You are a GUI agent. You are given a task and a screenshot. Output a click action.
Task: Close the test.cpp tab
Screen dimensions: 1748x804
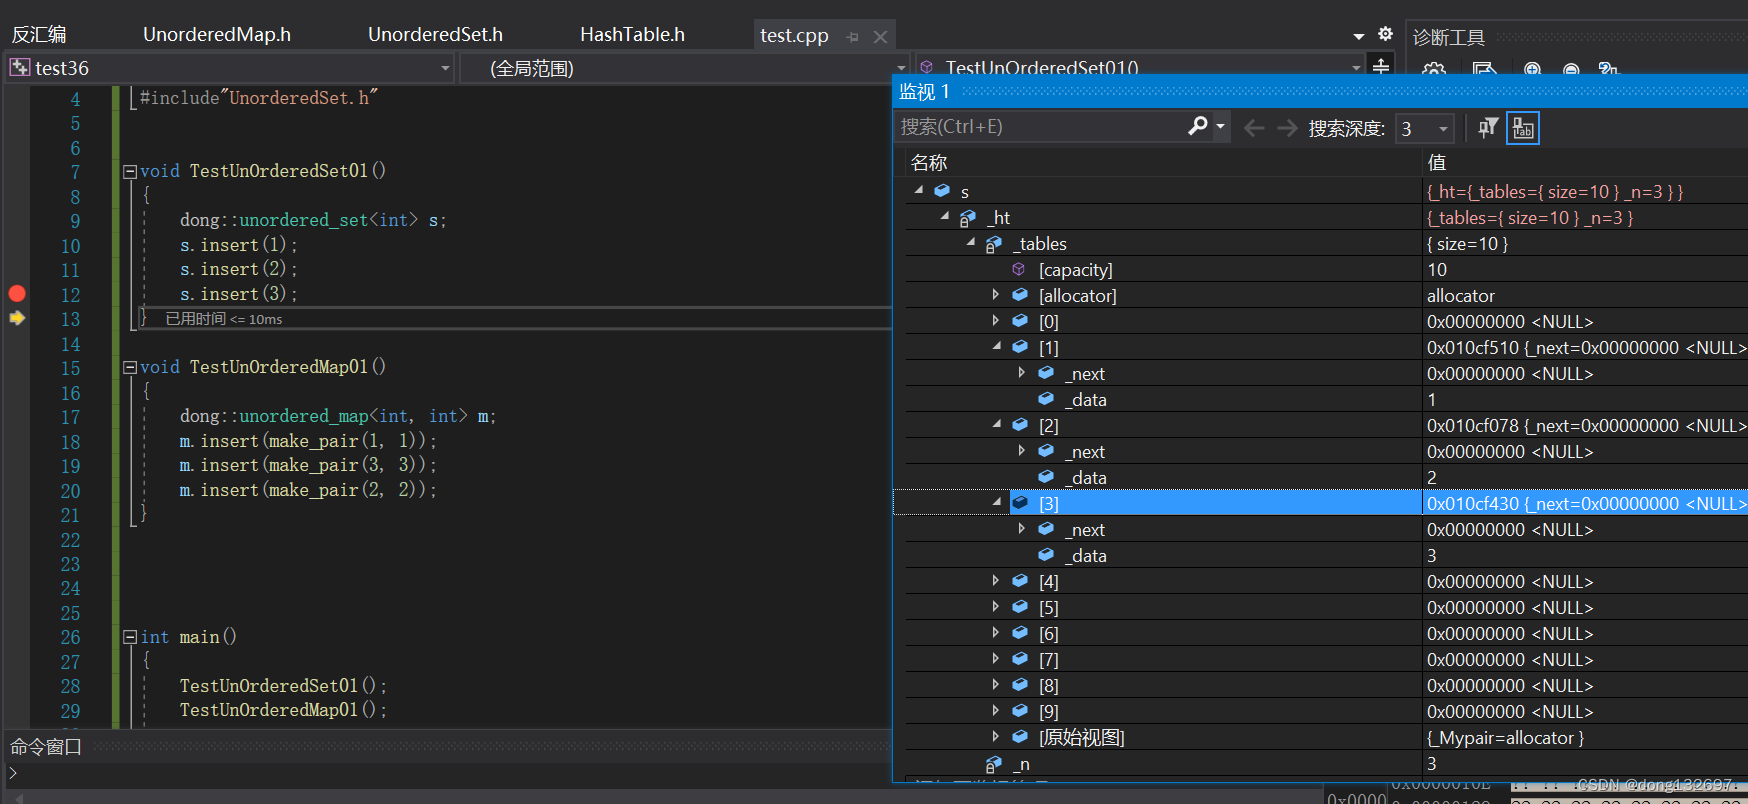pyautogui.click(x=880, y=37)
